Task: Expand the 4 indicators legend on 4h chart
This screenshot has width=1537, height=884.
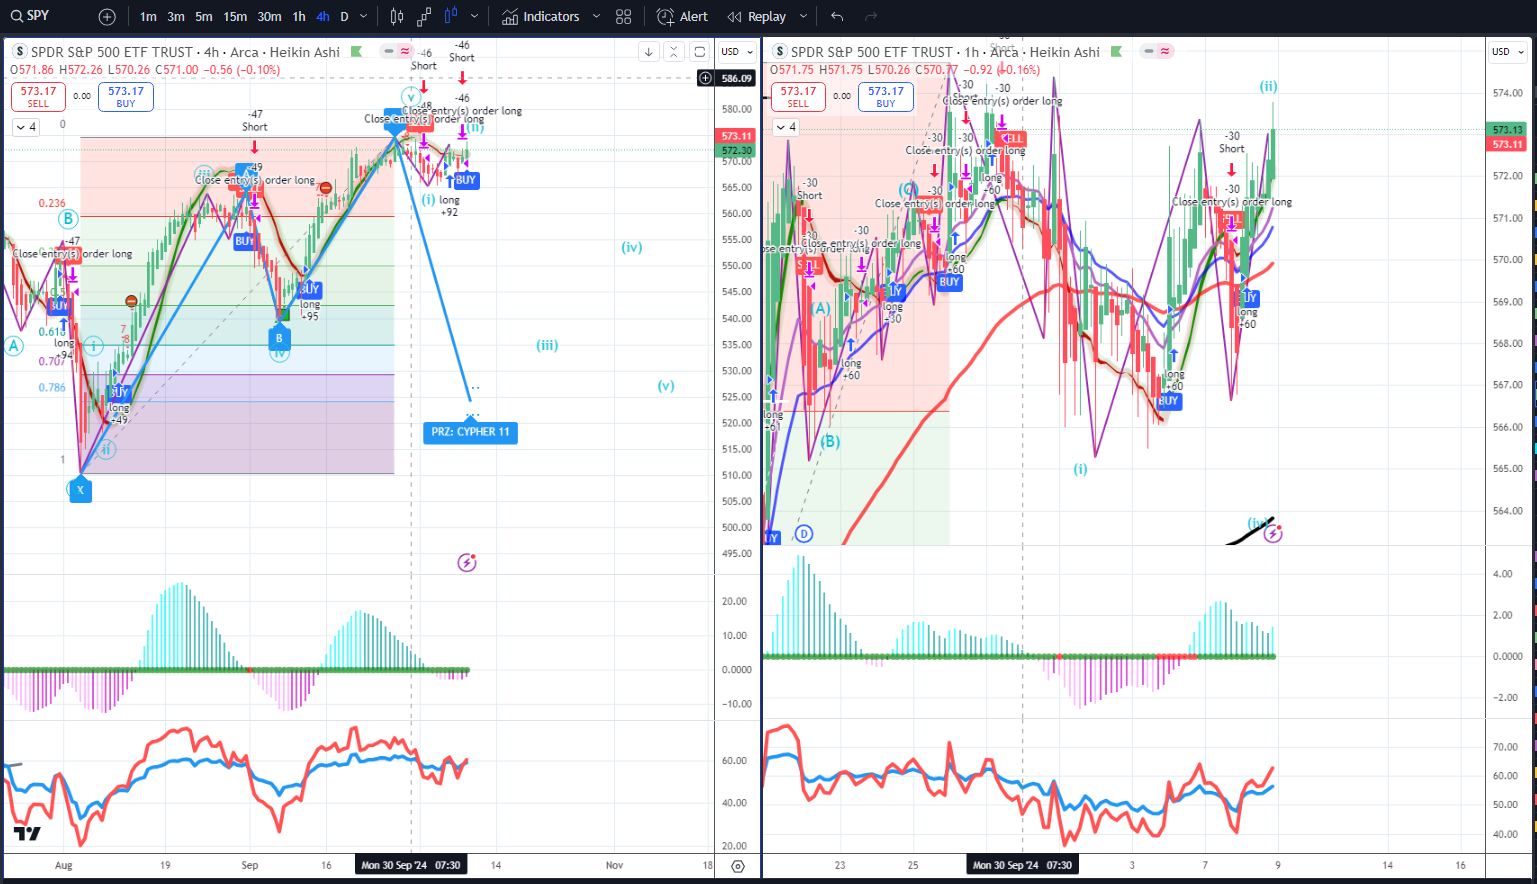Action: pos(26,127)
